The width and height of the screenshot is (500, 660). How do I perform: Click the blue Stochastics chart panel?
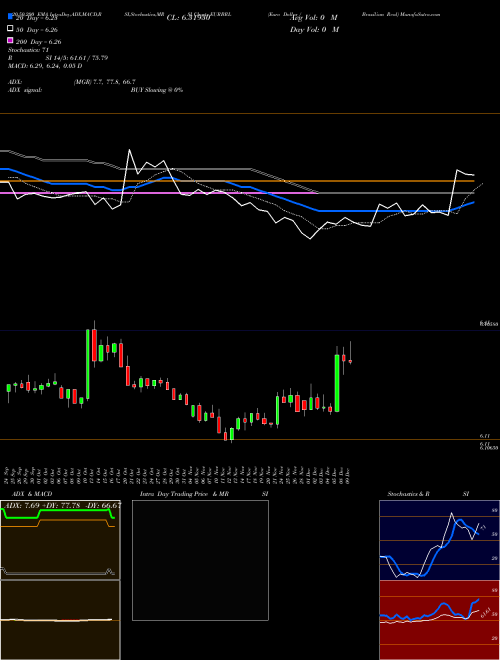tap(439, 540)
